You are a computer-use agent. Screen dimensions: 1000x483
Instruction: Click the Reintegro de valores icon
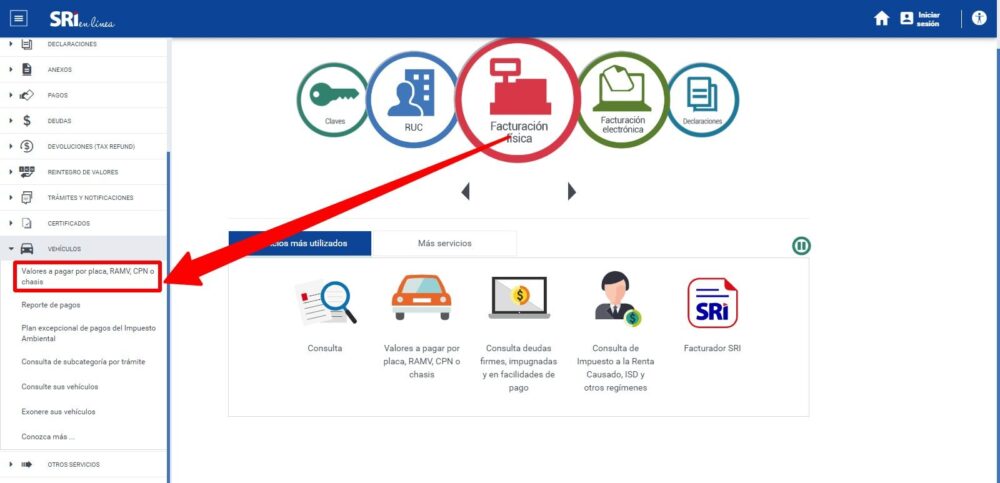point(27,172)
